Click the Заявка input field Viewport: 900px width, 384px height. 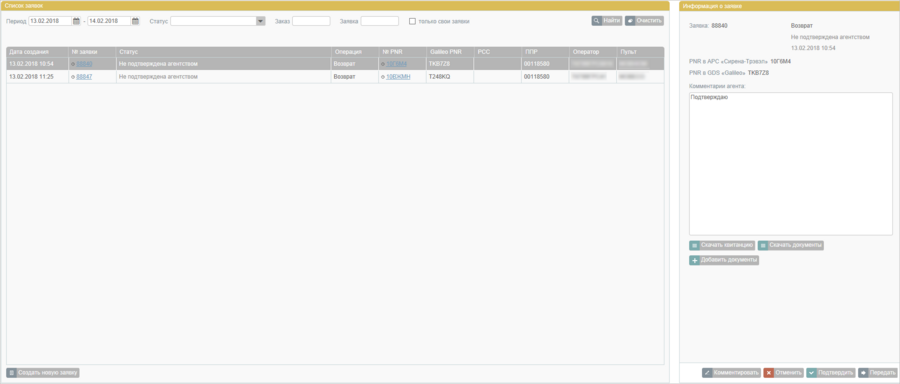tap(379, 21)
